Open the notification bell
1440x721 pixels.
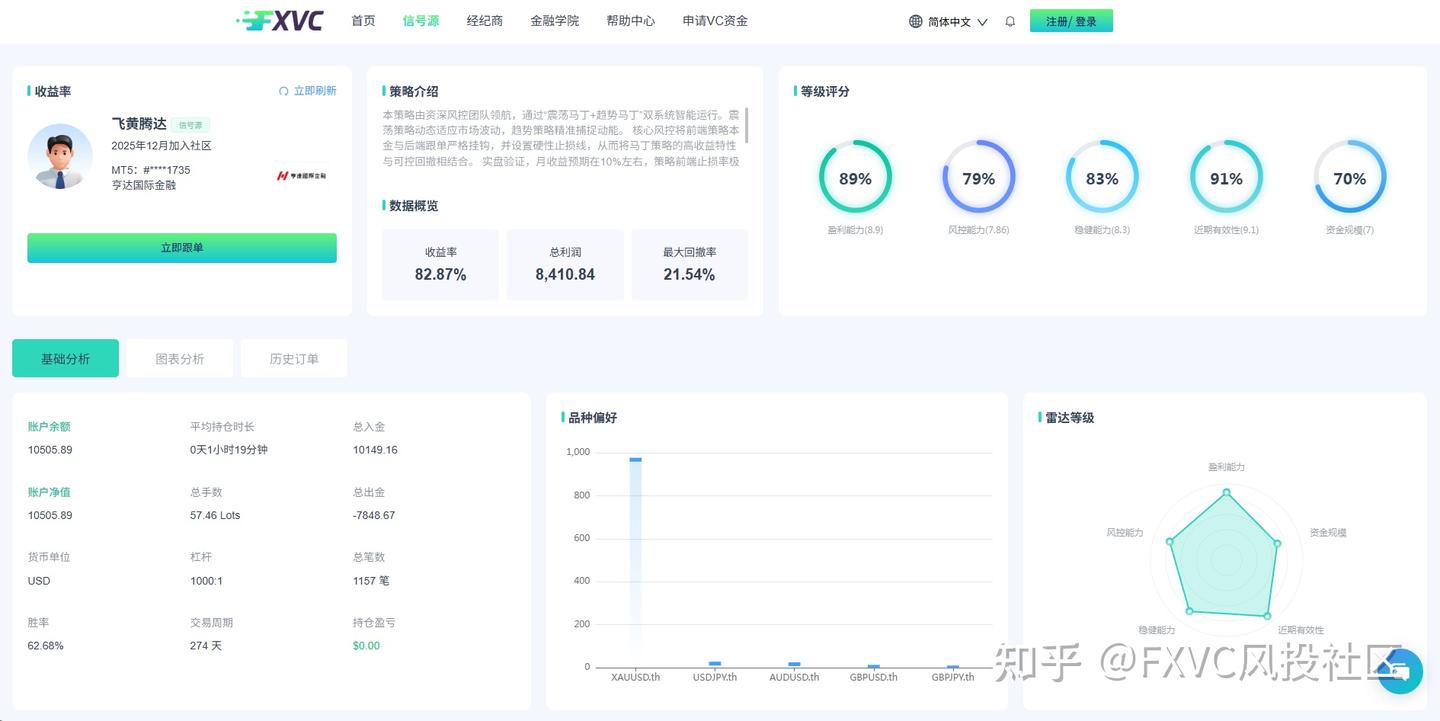(x=1010, y=20)
